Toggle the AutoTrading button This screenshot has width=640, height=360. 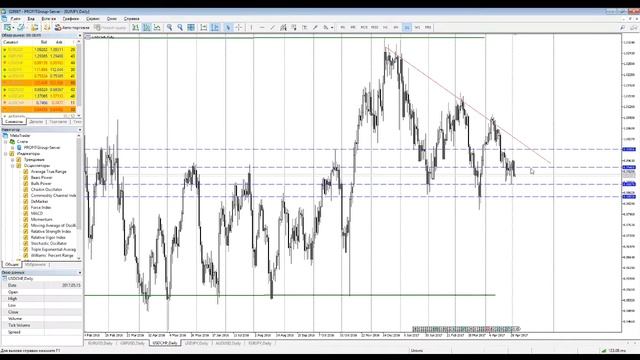(x=72, y=27)
